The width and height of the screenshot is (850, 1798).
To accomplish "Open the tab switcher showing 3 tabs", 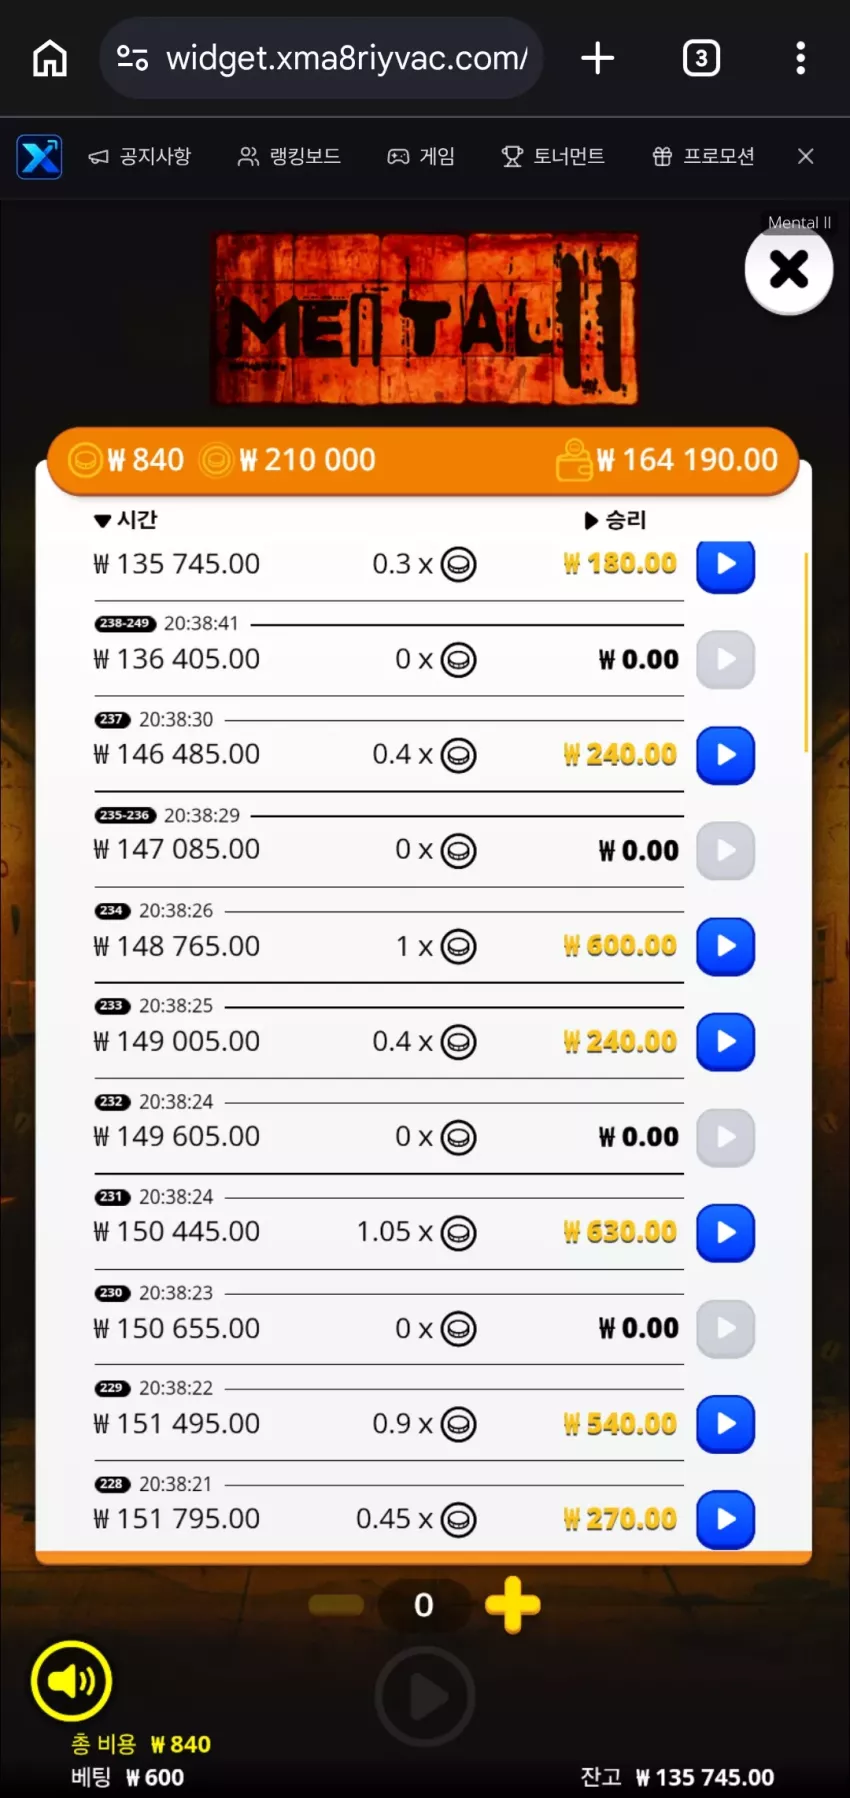I will tap(701, 58).
